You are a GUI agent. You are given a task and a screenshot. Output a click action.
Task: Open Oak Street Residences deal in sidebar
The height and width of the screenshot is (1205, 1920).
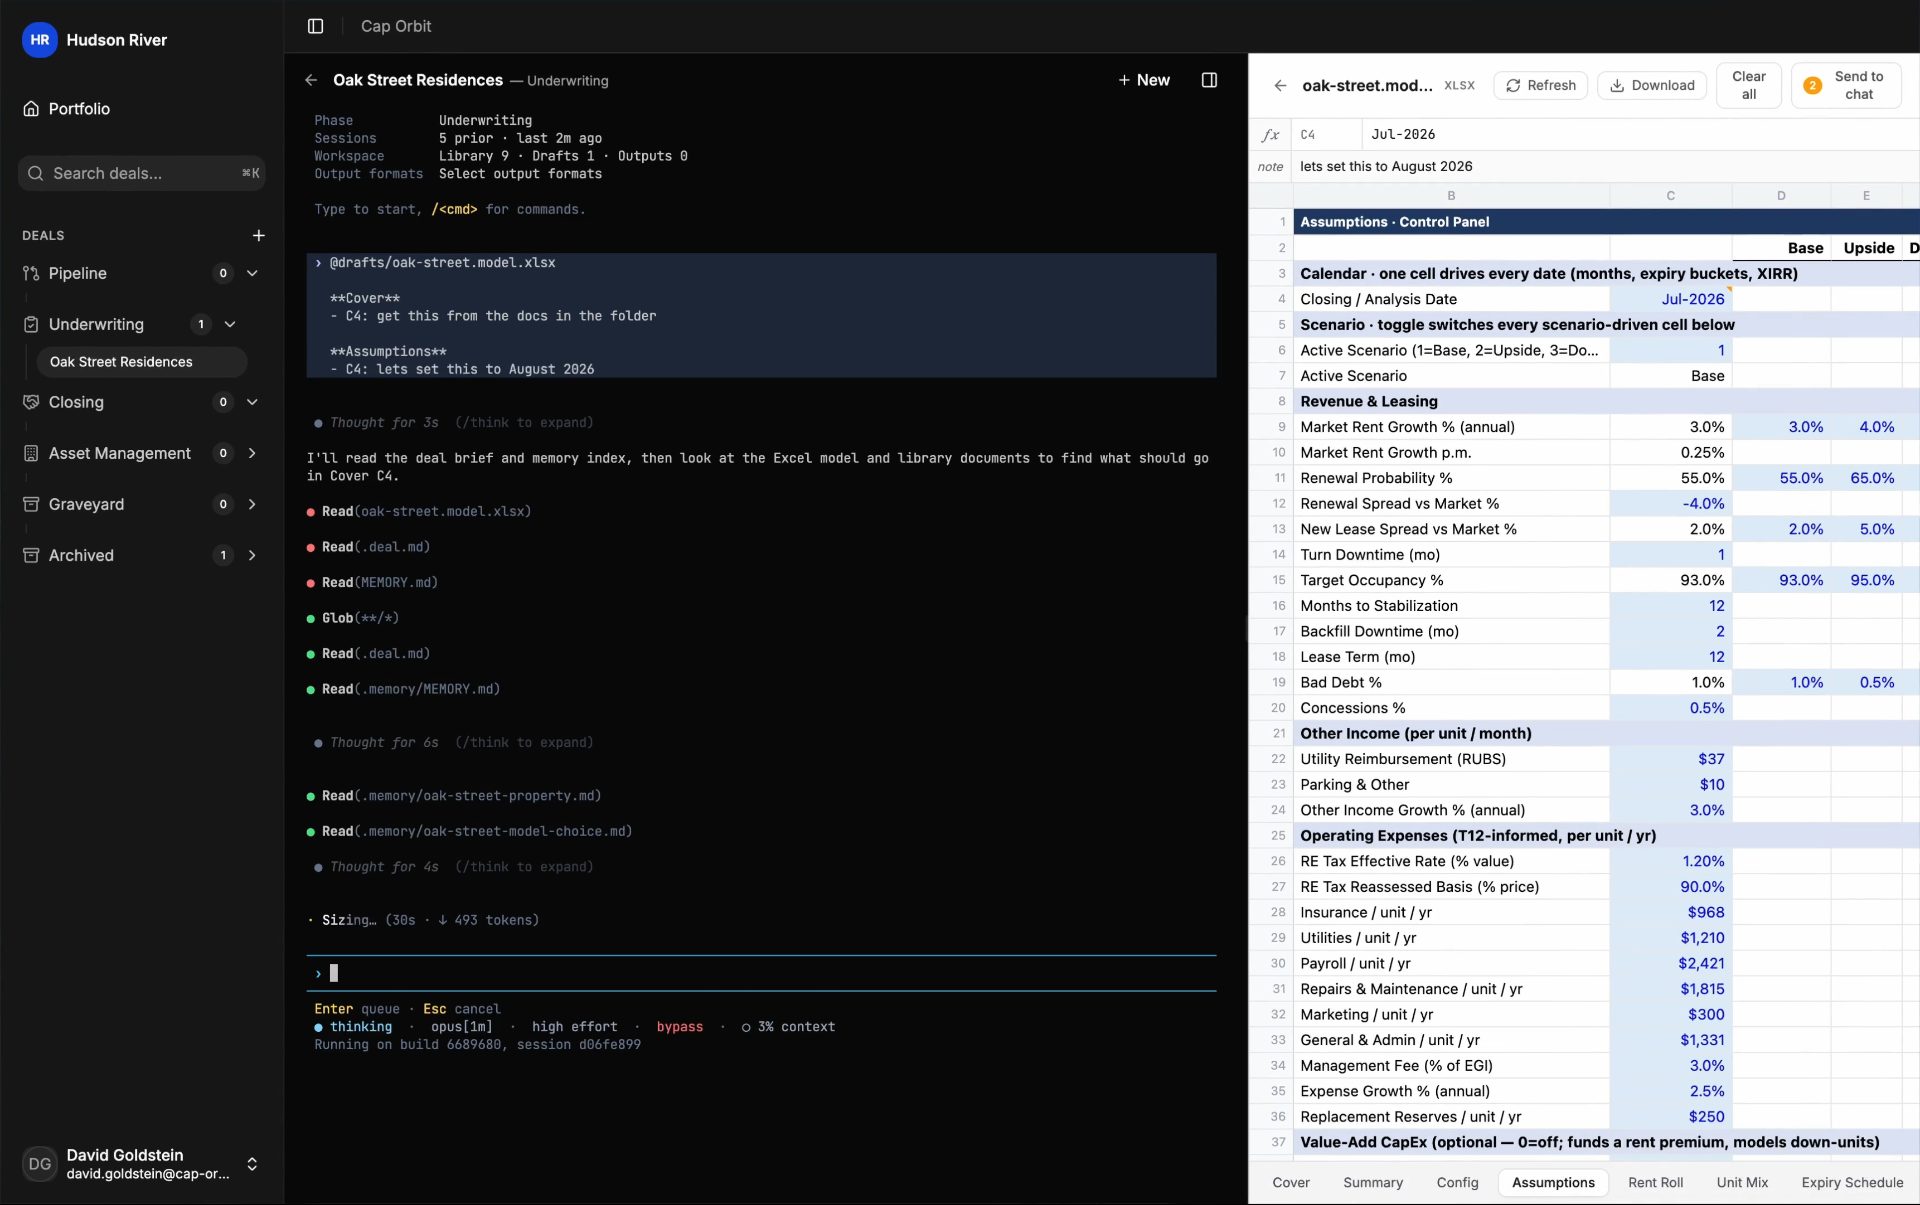point(141,362)
